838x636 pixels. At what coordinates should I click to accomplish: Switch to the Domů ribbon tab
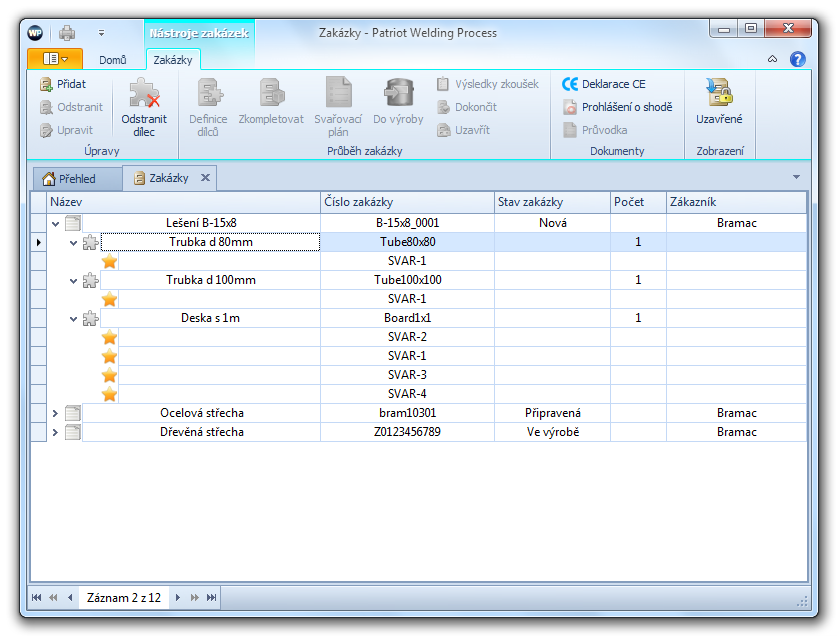click(113, 60)
